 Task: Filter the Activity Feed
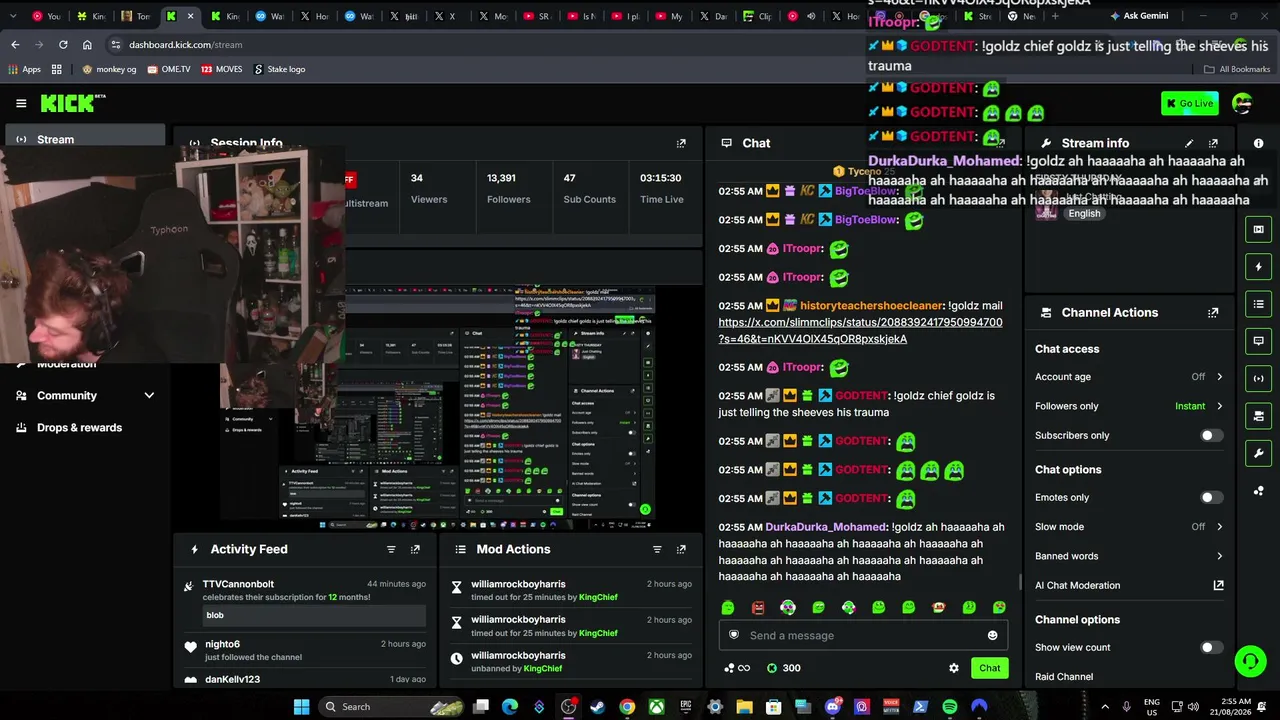click(391, 549)
